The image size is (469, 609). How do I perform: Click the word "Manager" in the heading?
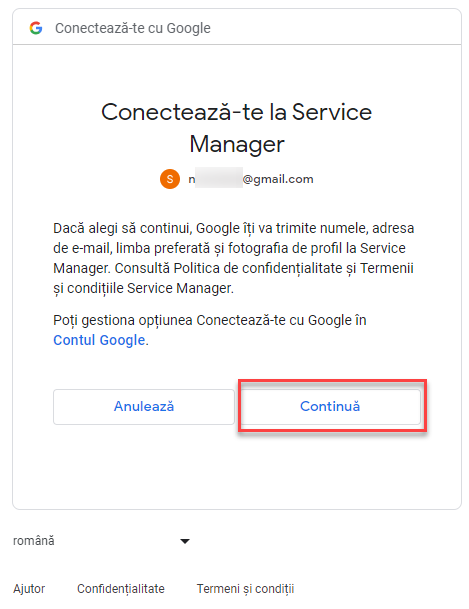click(237, 144)
